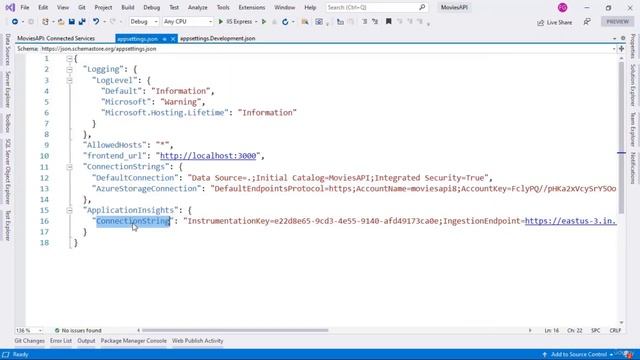Collapse the ConnectionStrings section at line 11

69,167
